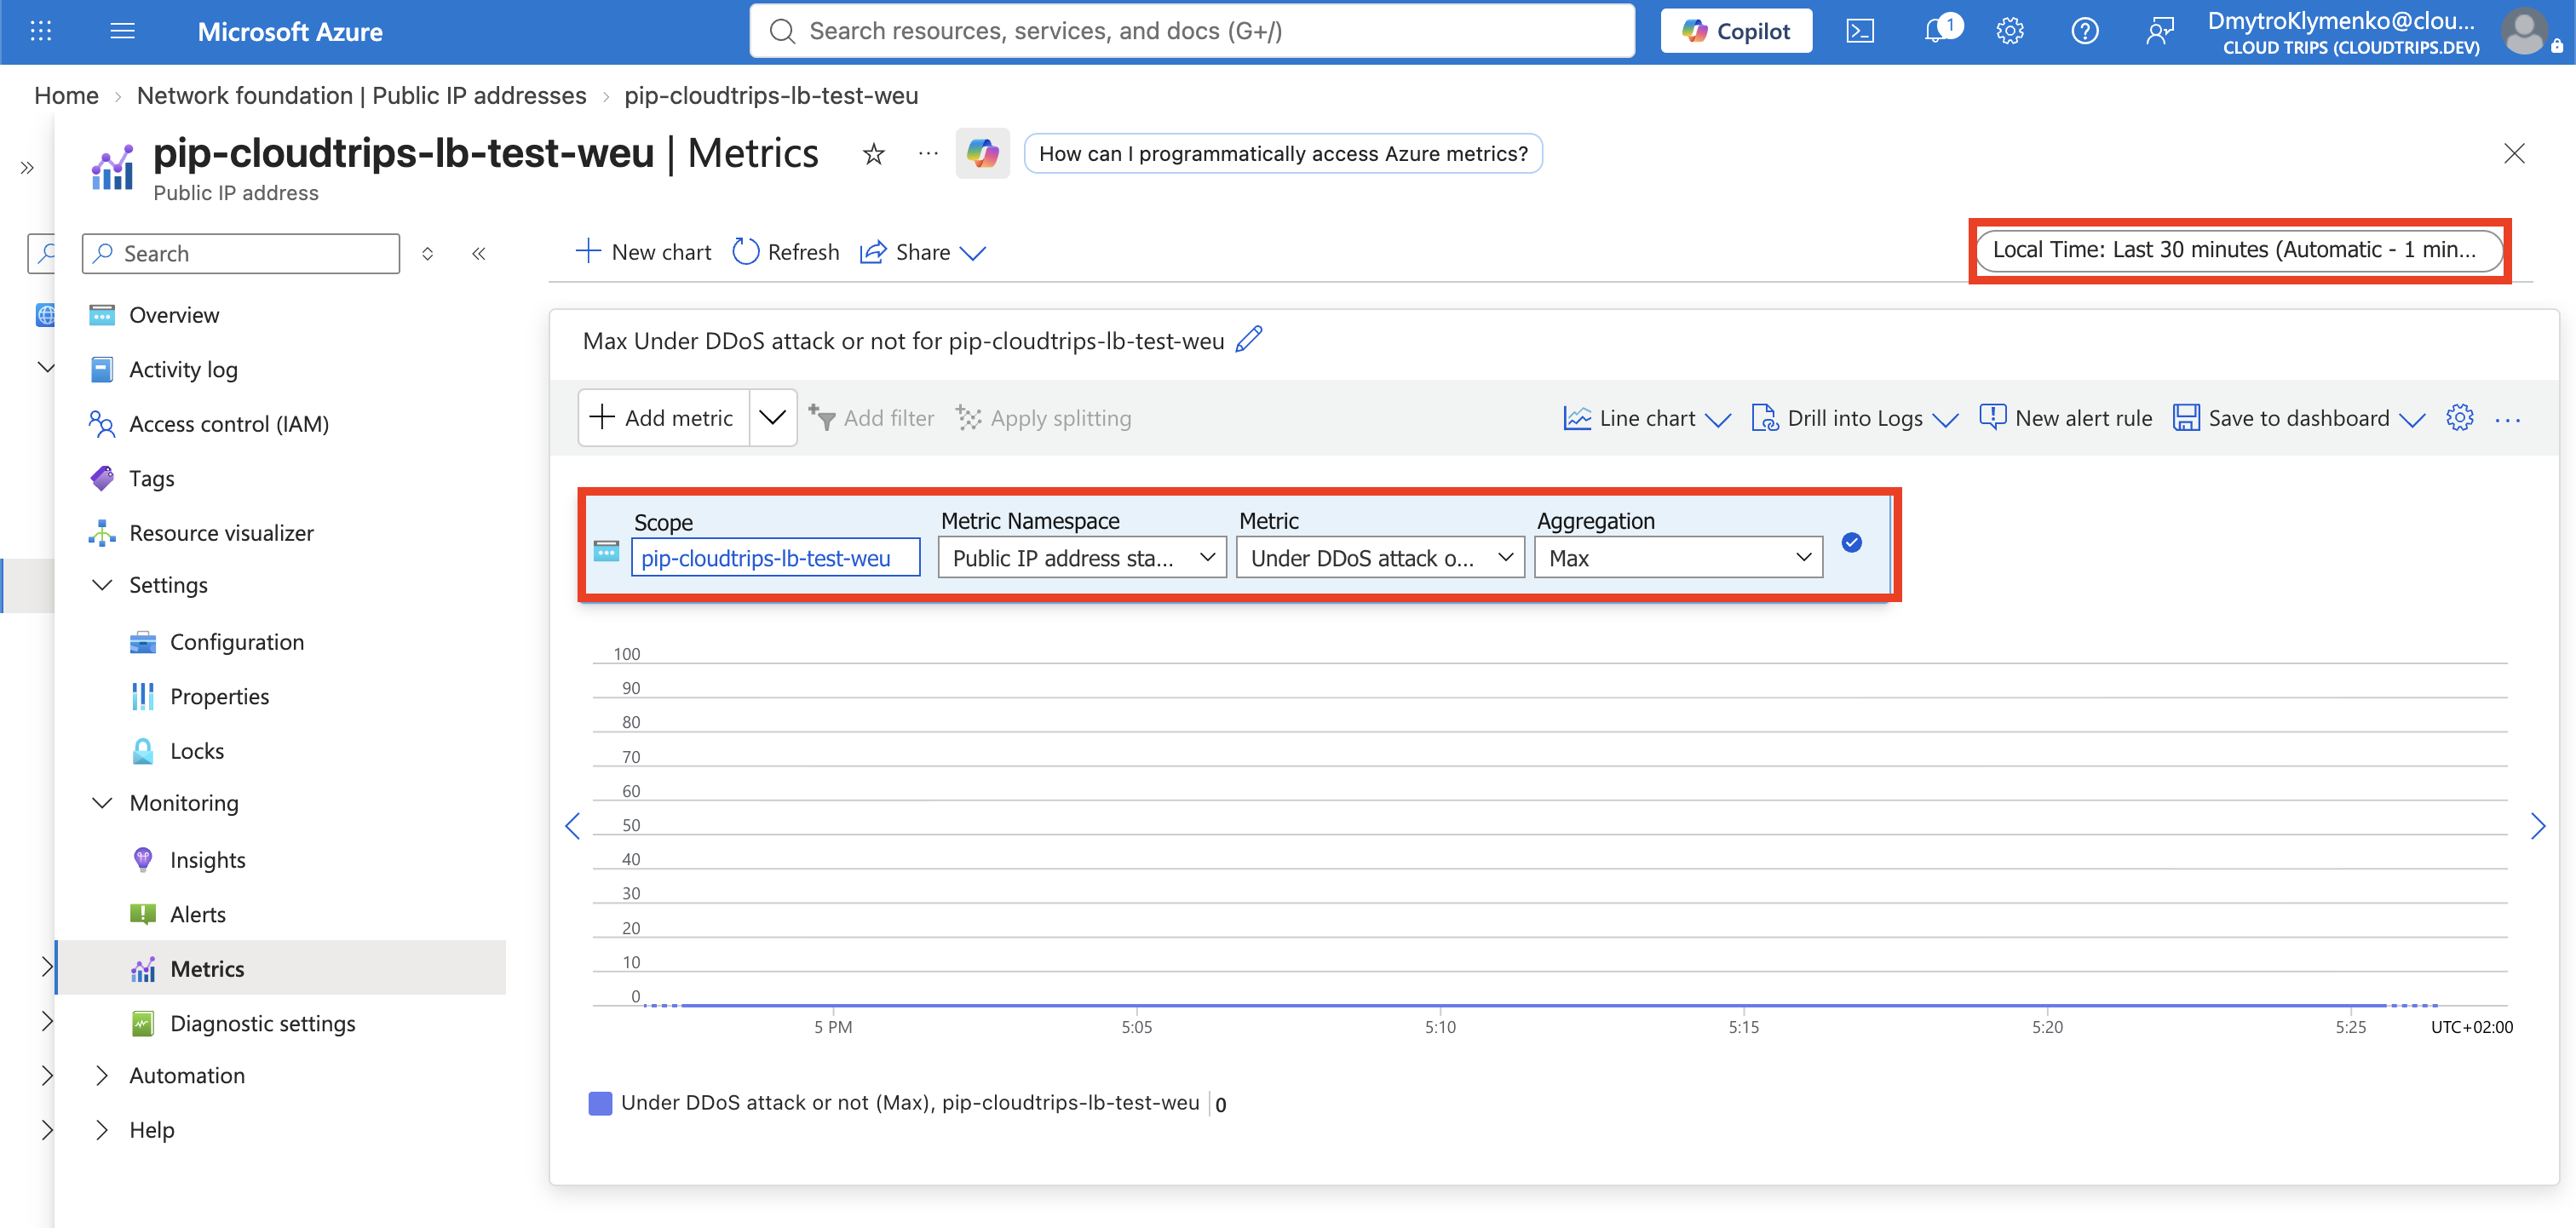The height and width of the screenshot is (1228, 2576).
Task: Open the Azure app launcher grid
Action: tap(41, 31)
